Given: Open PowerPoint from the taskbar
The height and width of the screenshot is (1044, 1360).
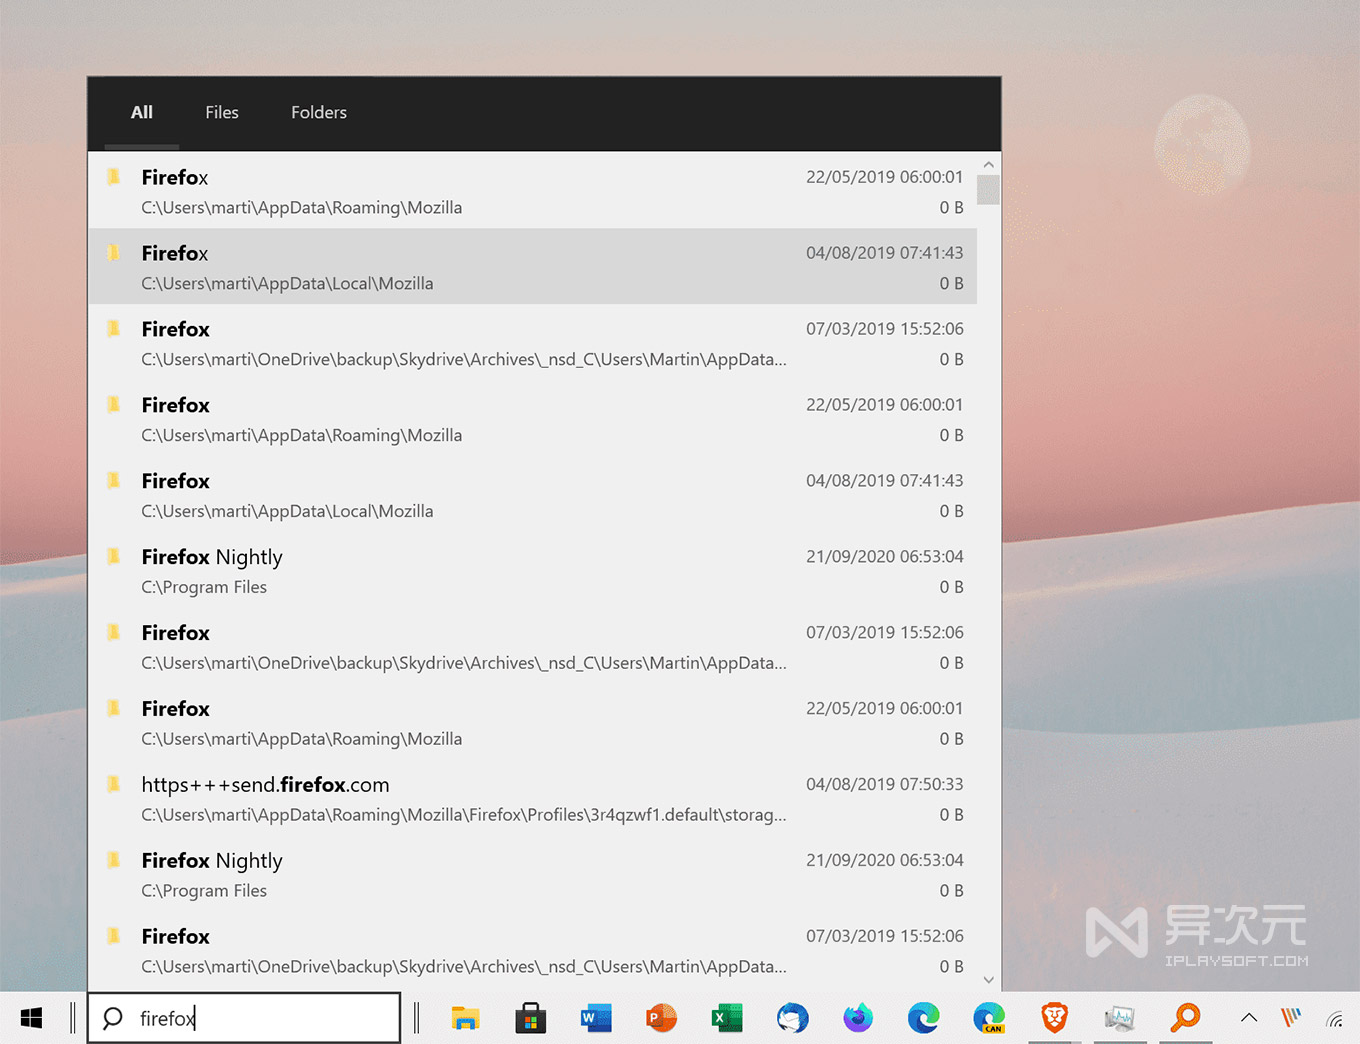Looking at the screenshot, I should [661, 1018].
